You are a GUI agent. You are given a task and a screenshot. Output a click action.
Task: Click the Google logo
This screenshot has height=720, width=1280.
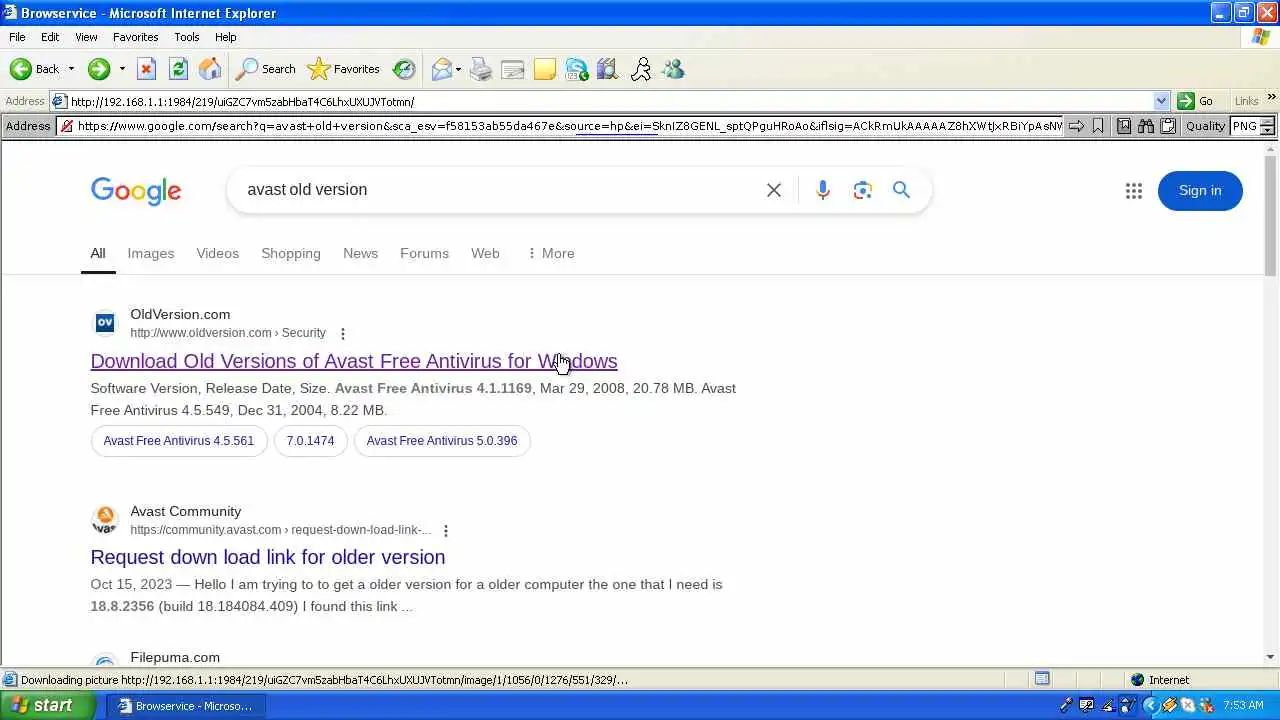(x=136, y=191)
